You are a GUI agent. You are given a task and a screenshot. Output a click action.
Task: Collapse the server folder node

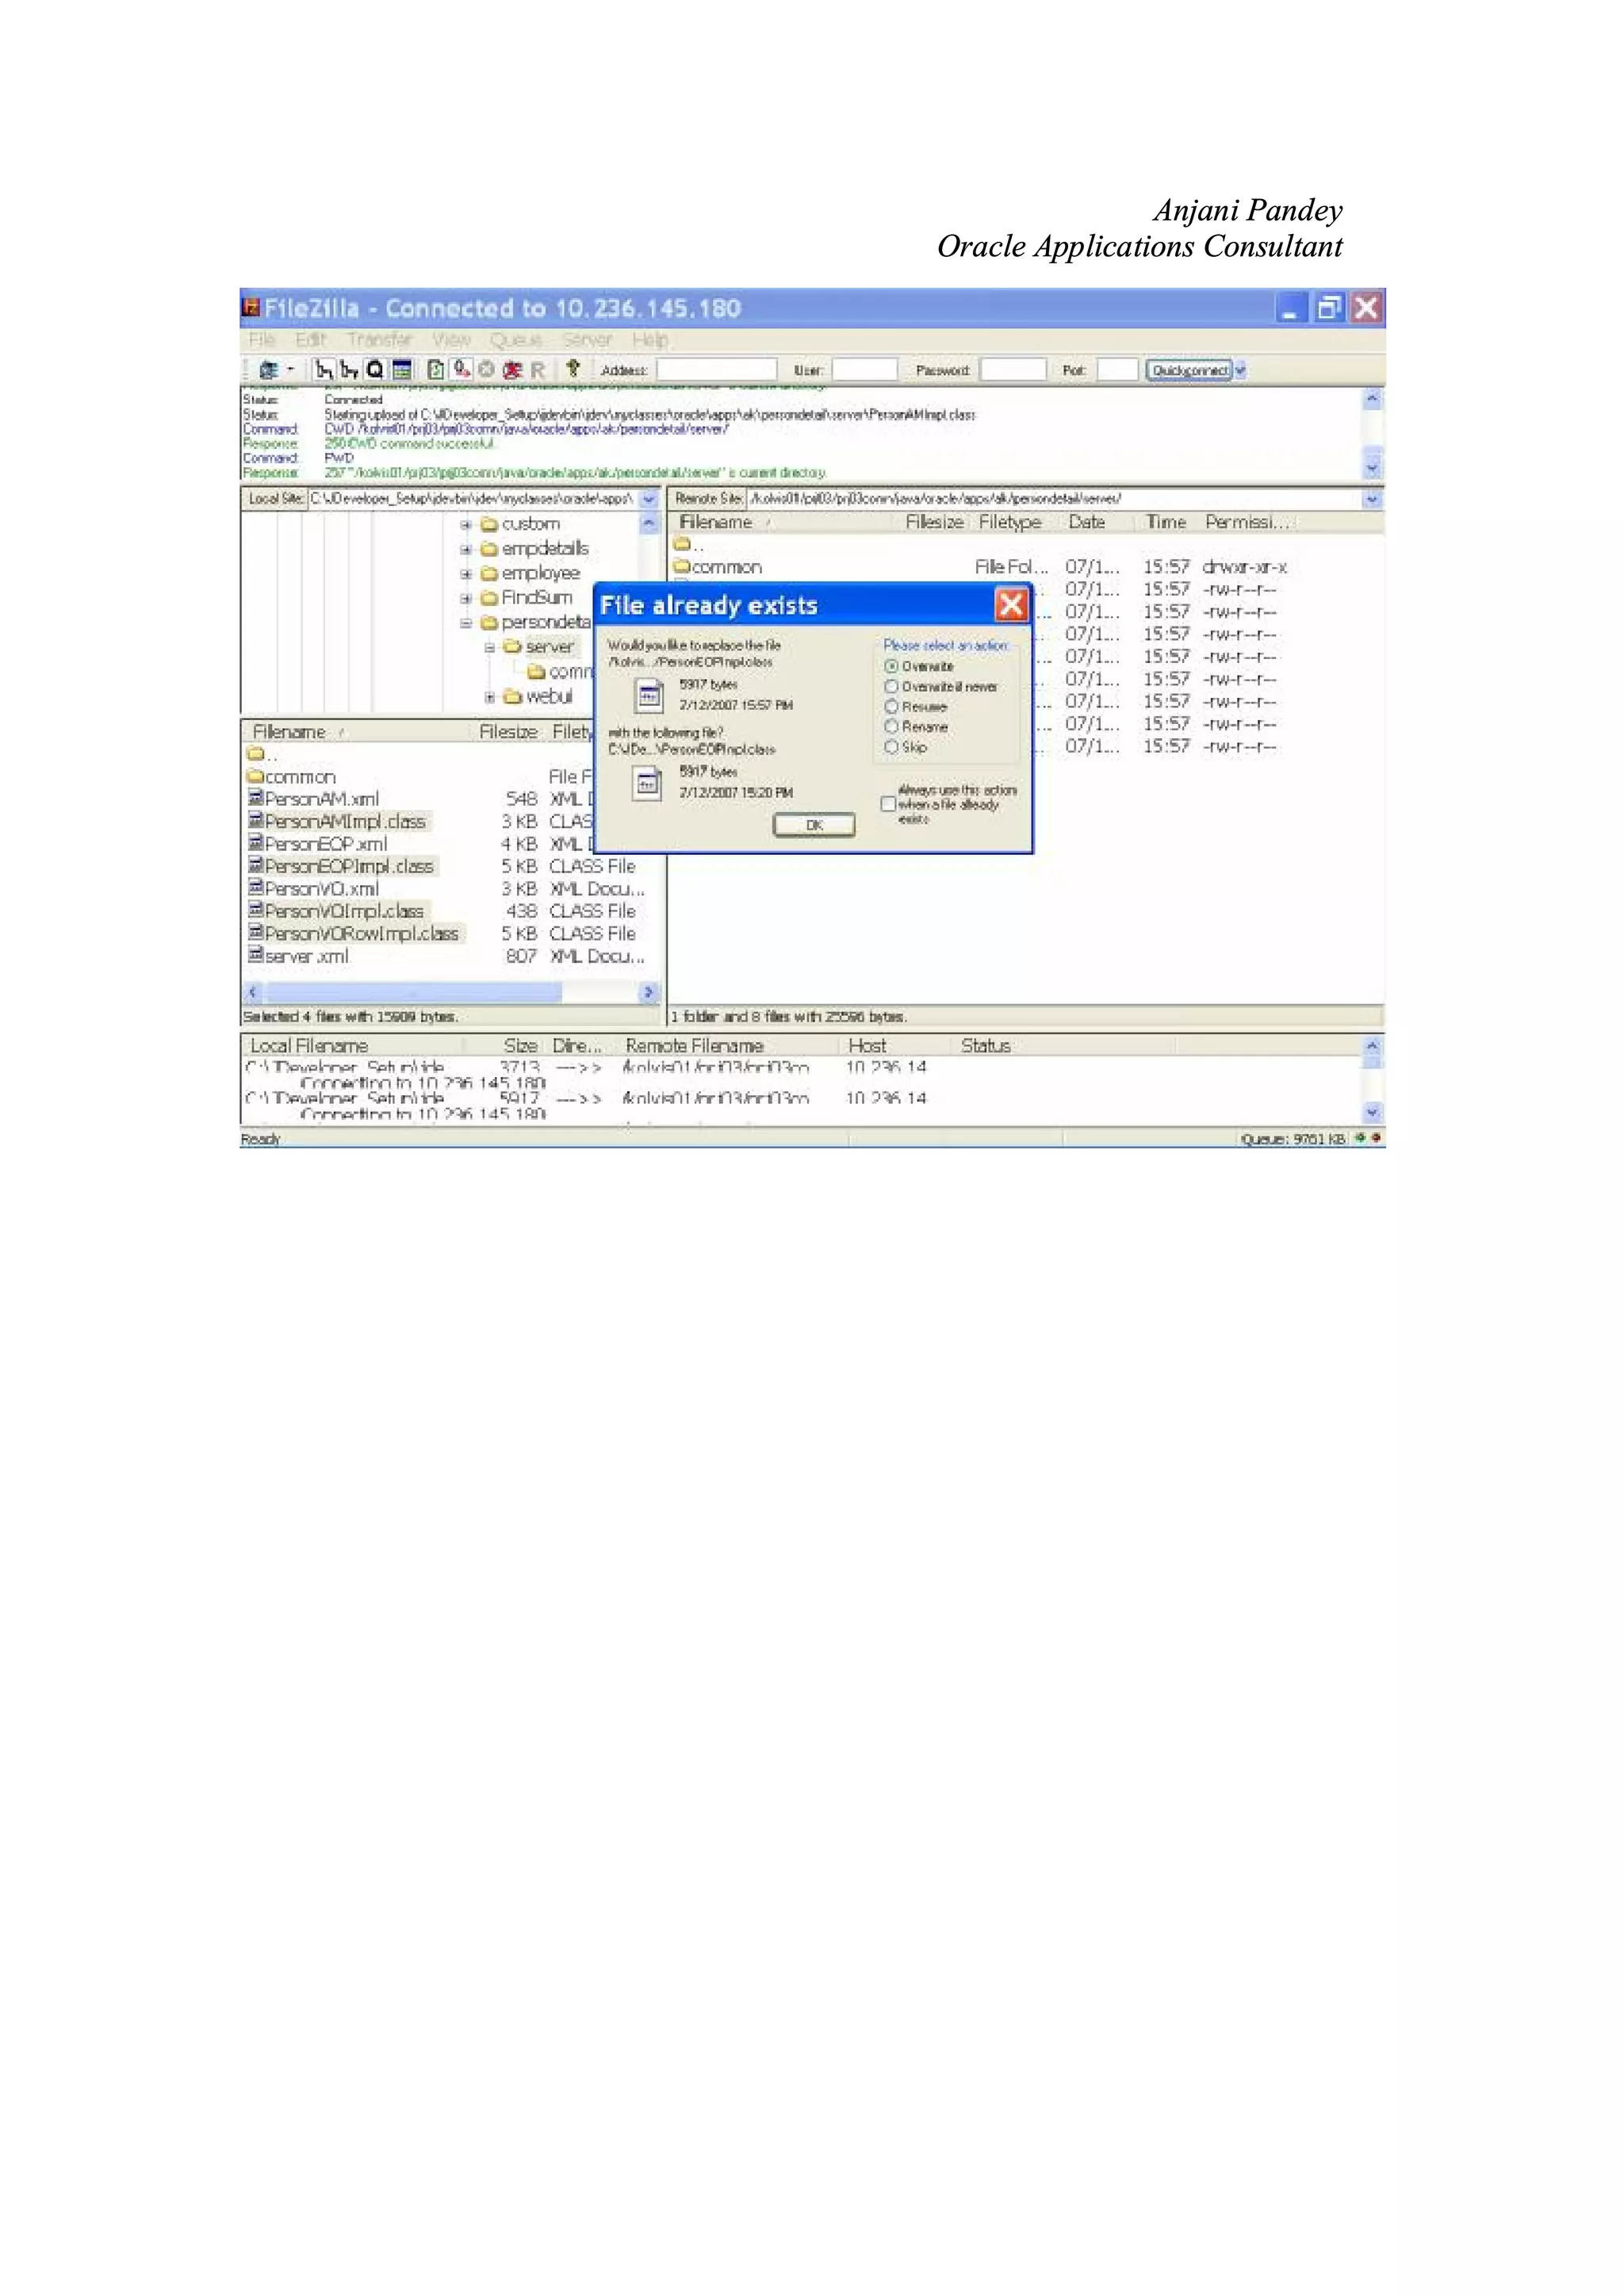pyautogui.click(x=490, y=647)
